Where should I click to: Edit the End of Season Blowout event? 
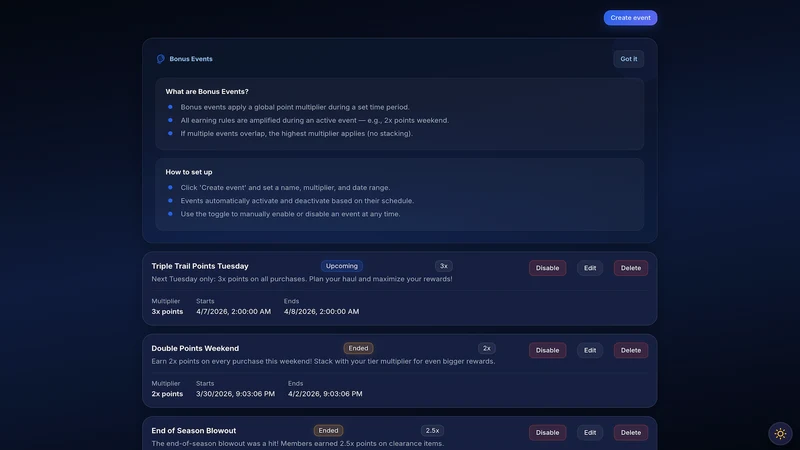[x=590, y=433]
